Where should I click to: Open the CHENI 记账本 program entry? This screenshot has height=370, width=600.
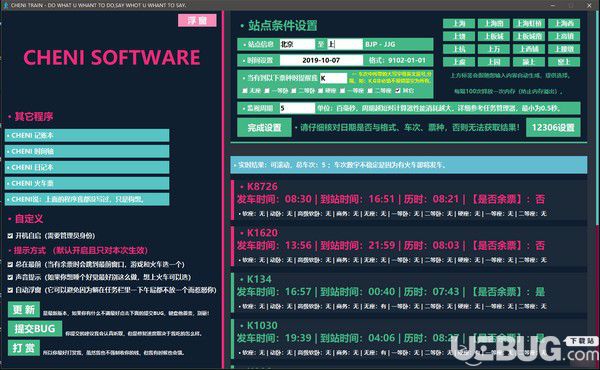tap(87, 135)
